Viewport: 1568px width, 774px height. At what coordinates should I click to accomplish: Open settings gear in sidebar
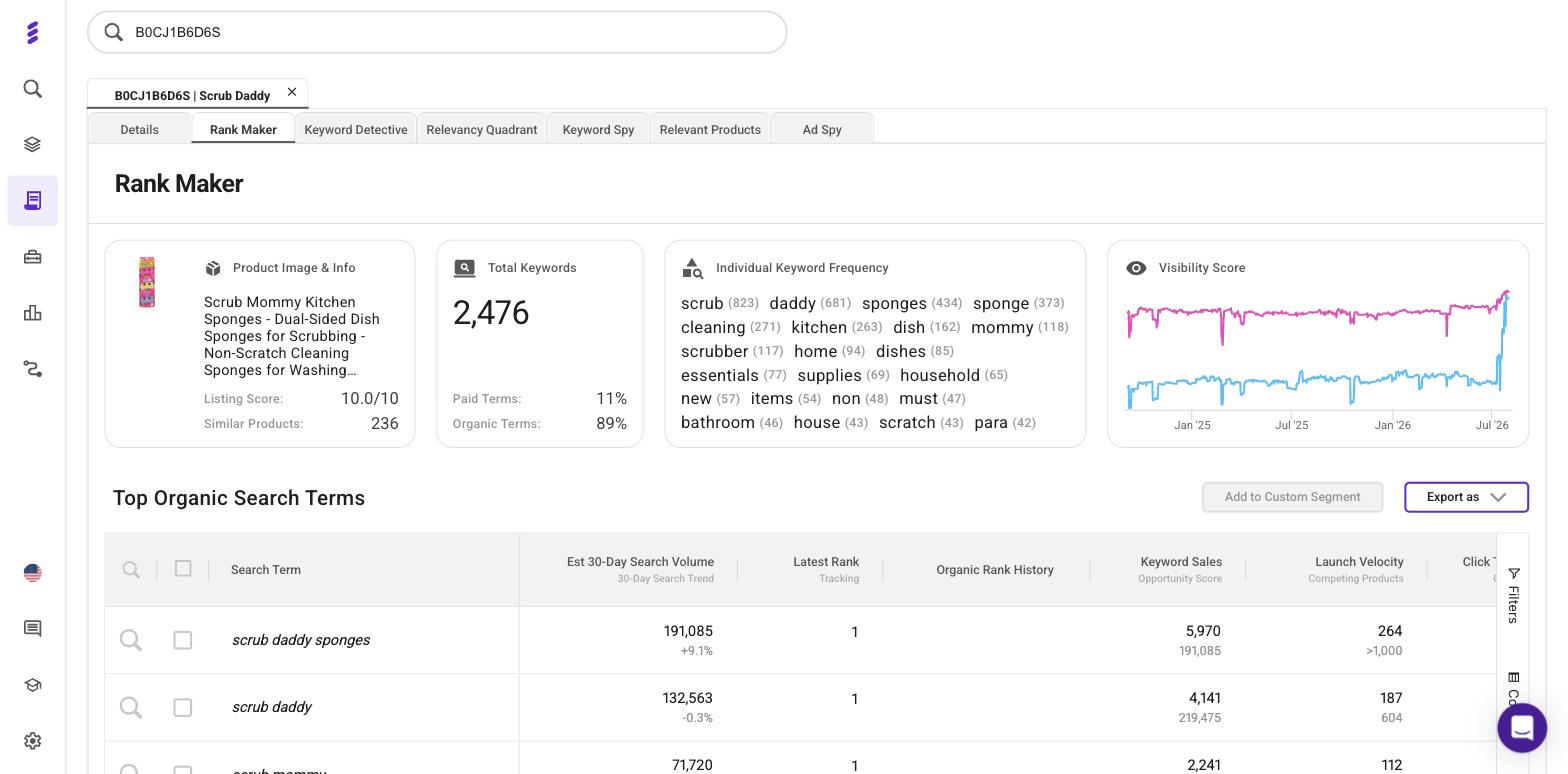pyautogui.click(x=32, y=741)
